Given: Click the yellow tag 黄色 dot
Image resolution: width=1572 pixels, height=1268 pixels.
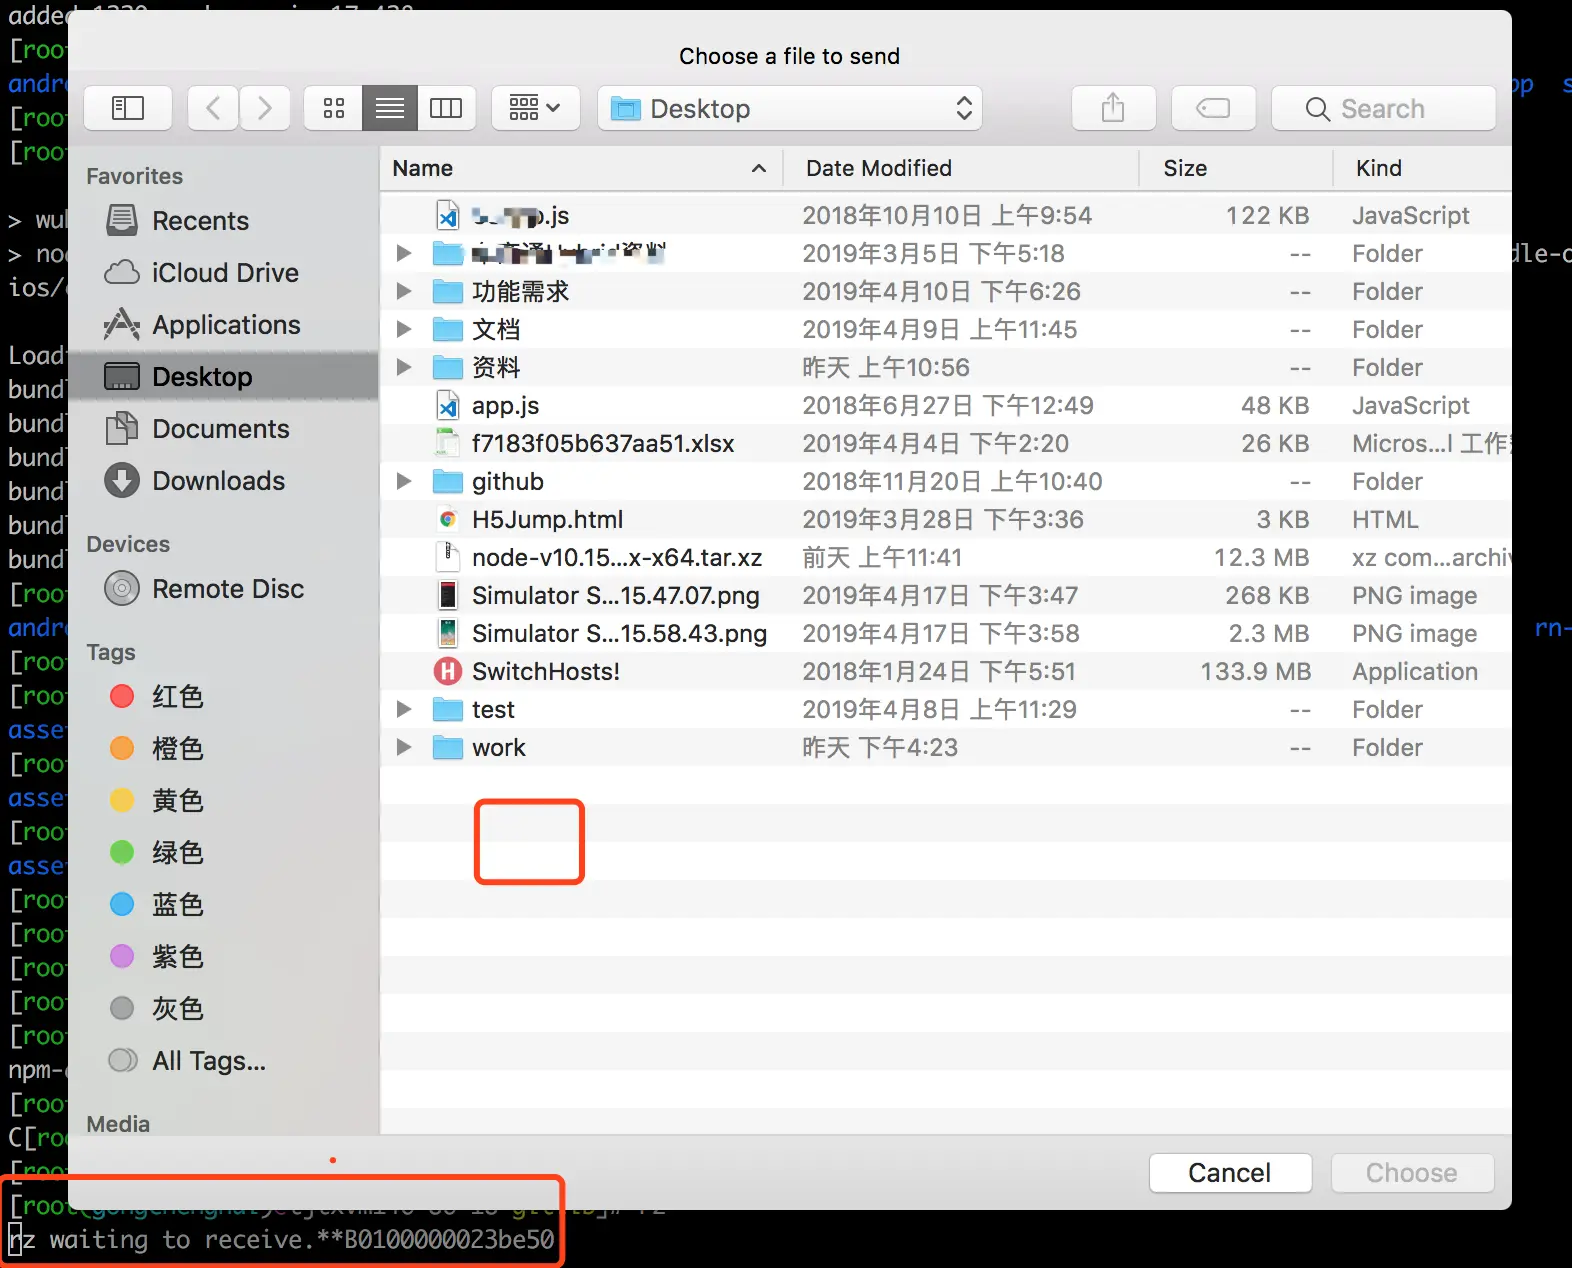Looking at the screenshot, I should tap(122, 801).
